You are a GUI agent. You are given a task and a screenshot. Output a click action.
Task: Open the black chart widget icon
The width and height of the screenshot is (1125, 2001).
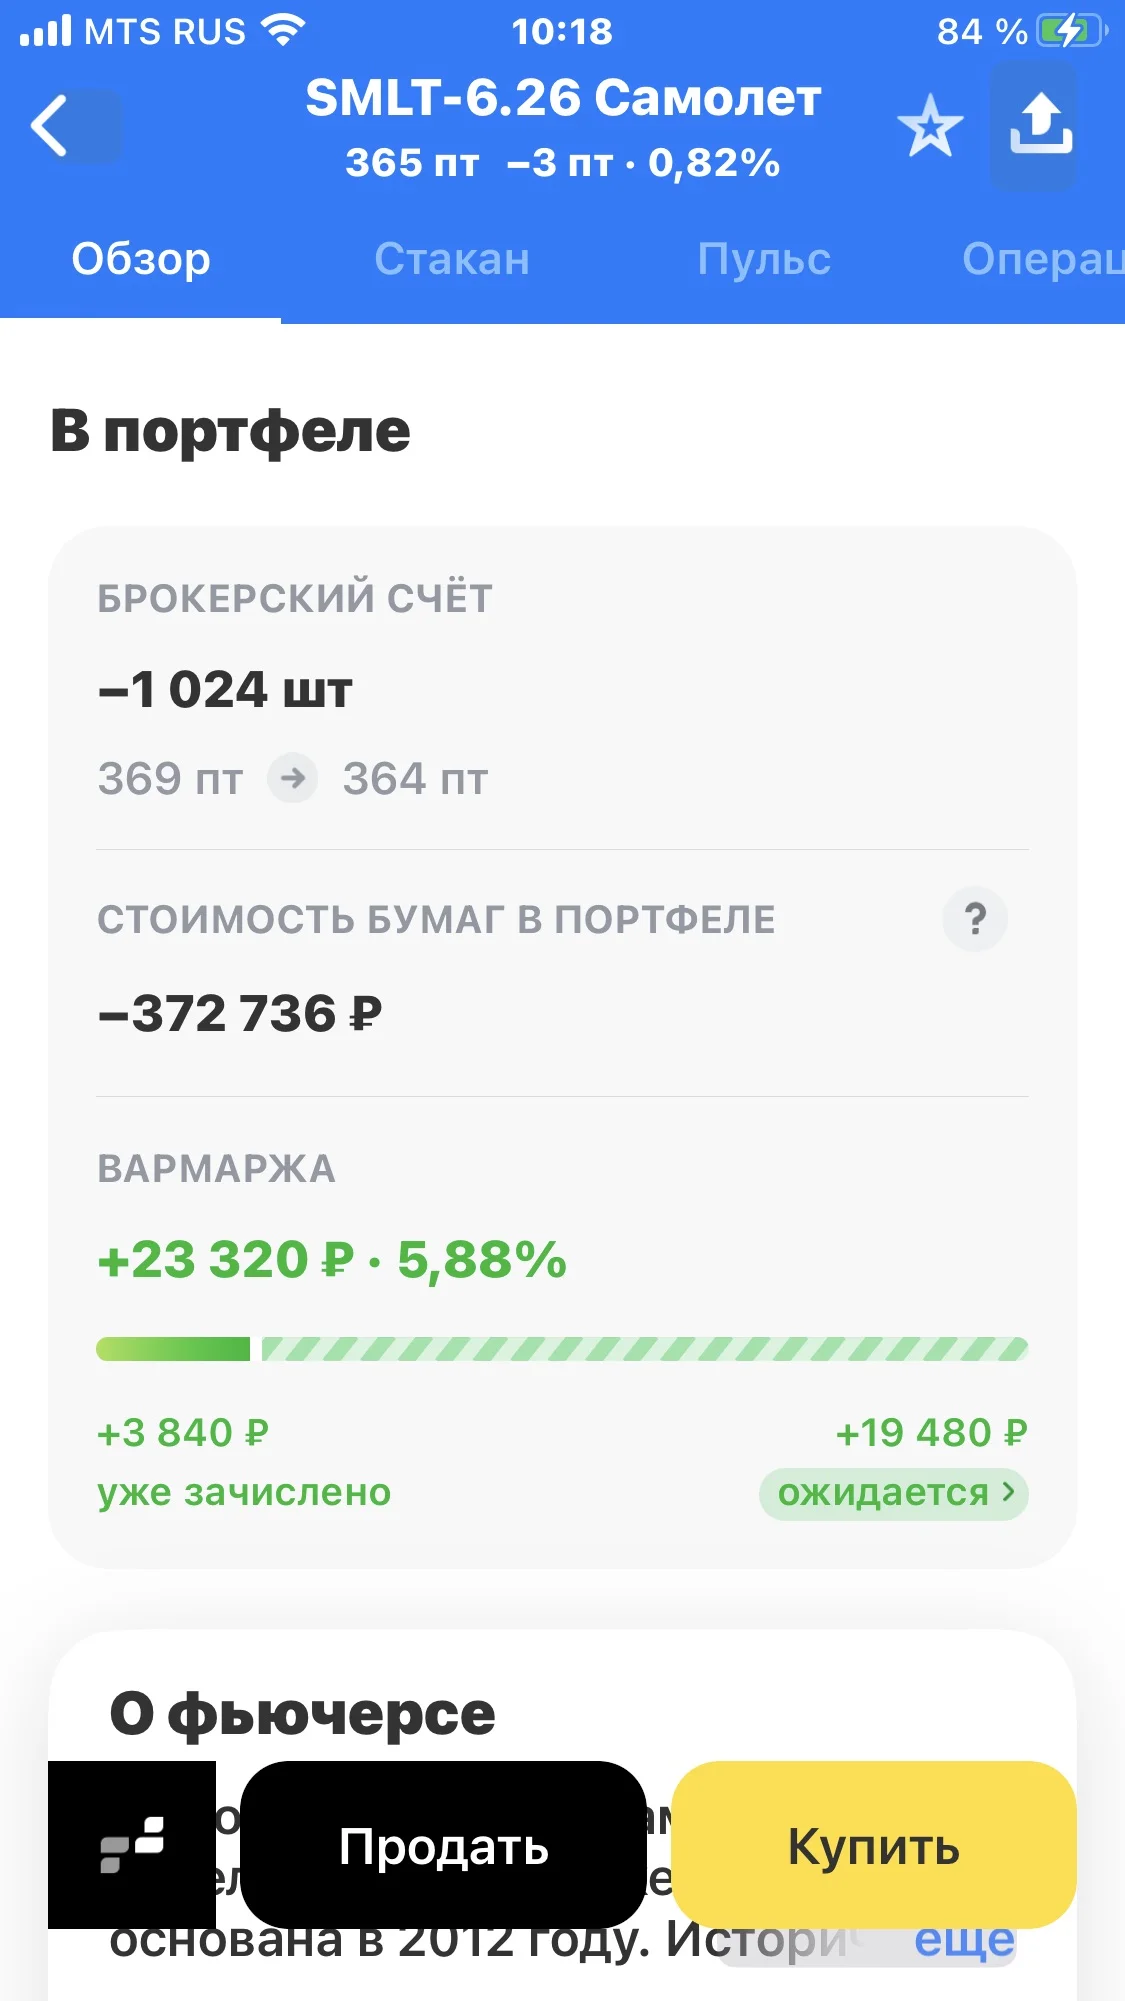pyautogui.click(x=132, y=1844)
